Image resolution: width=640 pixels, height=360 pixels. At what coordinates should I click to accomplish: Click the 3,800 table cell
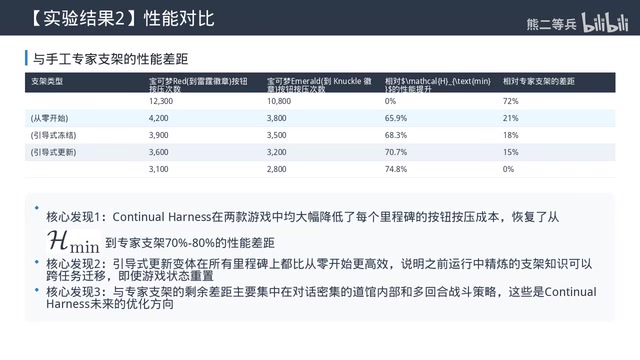[x=276, y=118]
